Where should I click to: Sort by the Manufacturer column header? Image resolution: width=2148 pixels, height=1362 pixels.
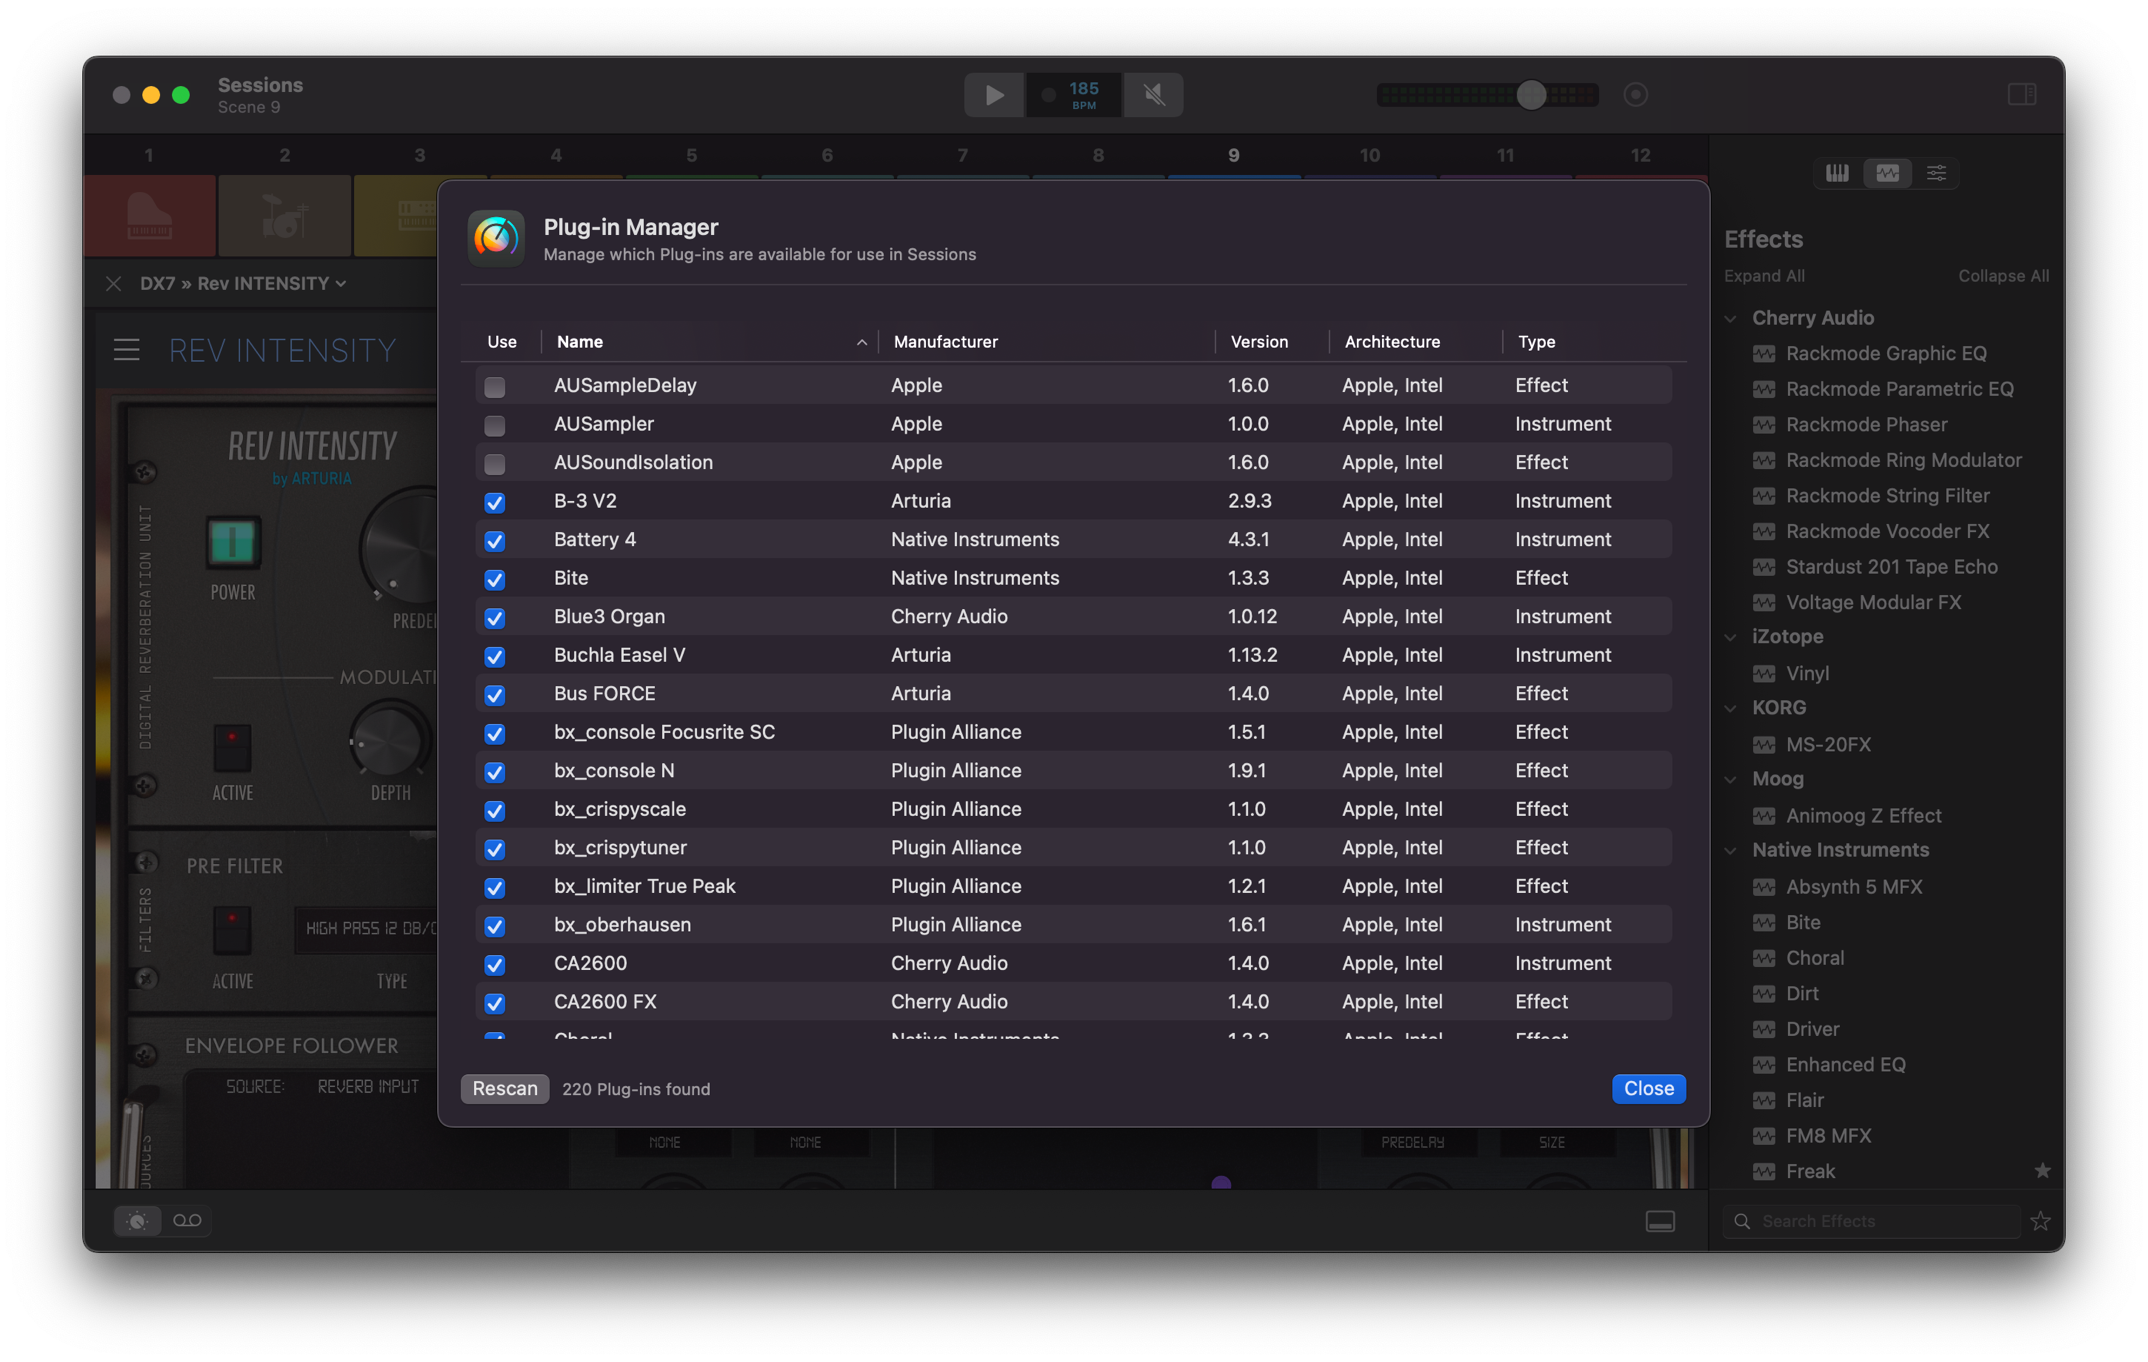[1047, 342]
